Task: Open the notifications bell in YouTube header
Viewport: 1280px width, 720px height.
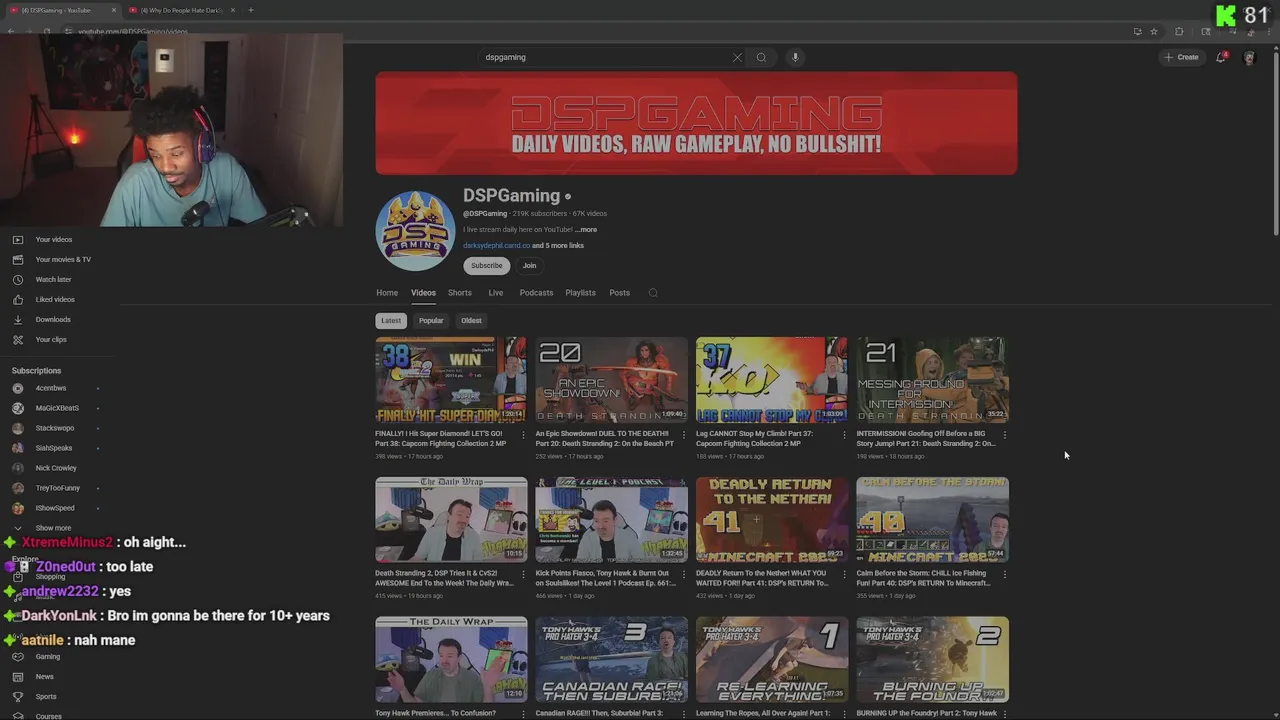Action: point(1221,57)
